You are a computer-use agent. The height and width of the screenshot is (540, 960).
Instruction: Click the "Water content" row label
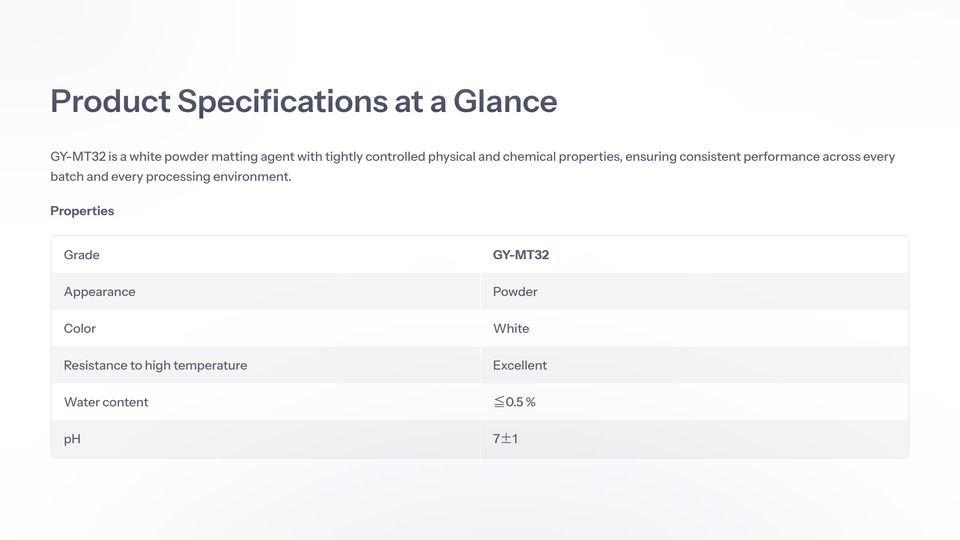[106, 402]
